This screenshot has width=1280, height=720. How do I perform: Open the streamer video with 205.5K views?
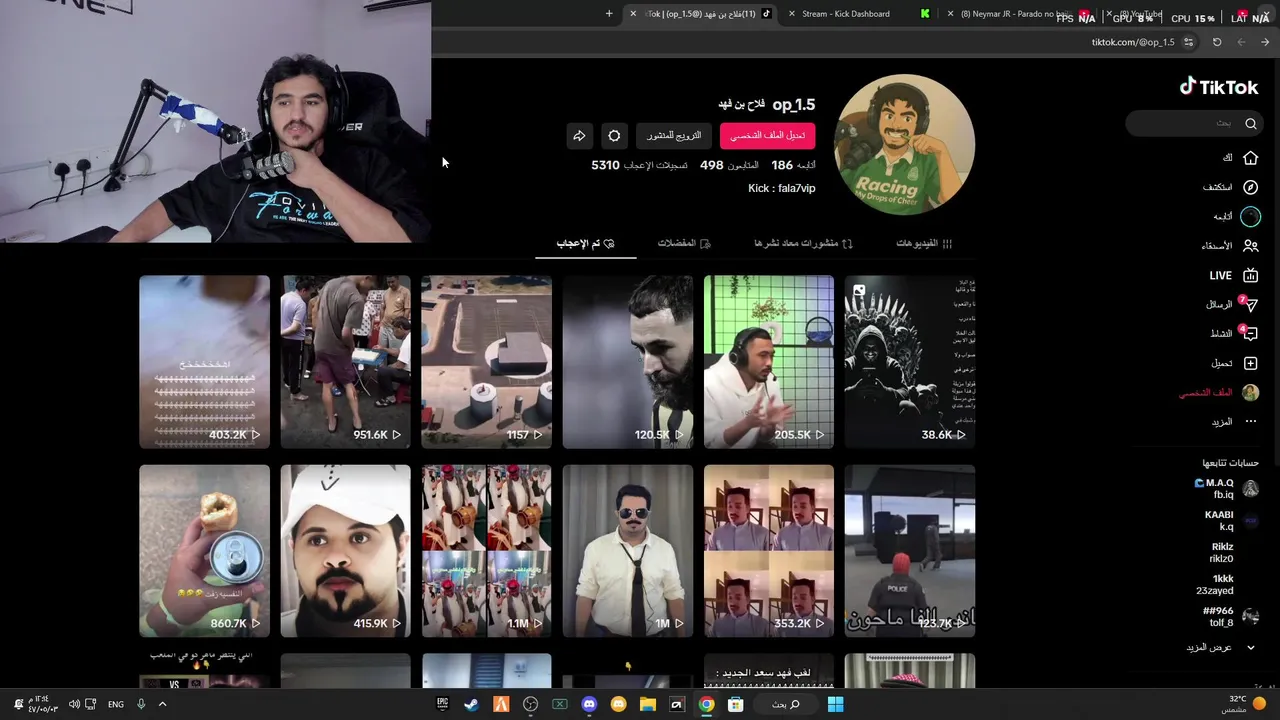pyautogui.click(x=769, y=362)
